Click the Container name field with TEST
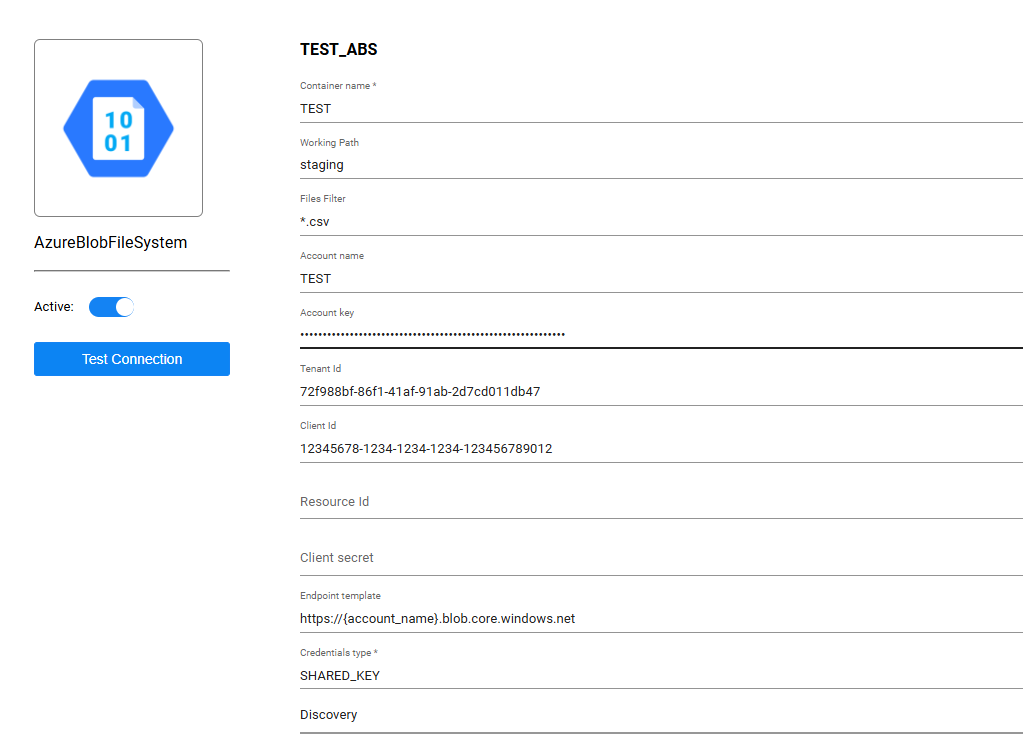 point(660,108)
